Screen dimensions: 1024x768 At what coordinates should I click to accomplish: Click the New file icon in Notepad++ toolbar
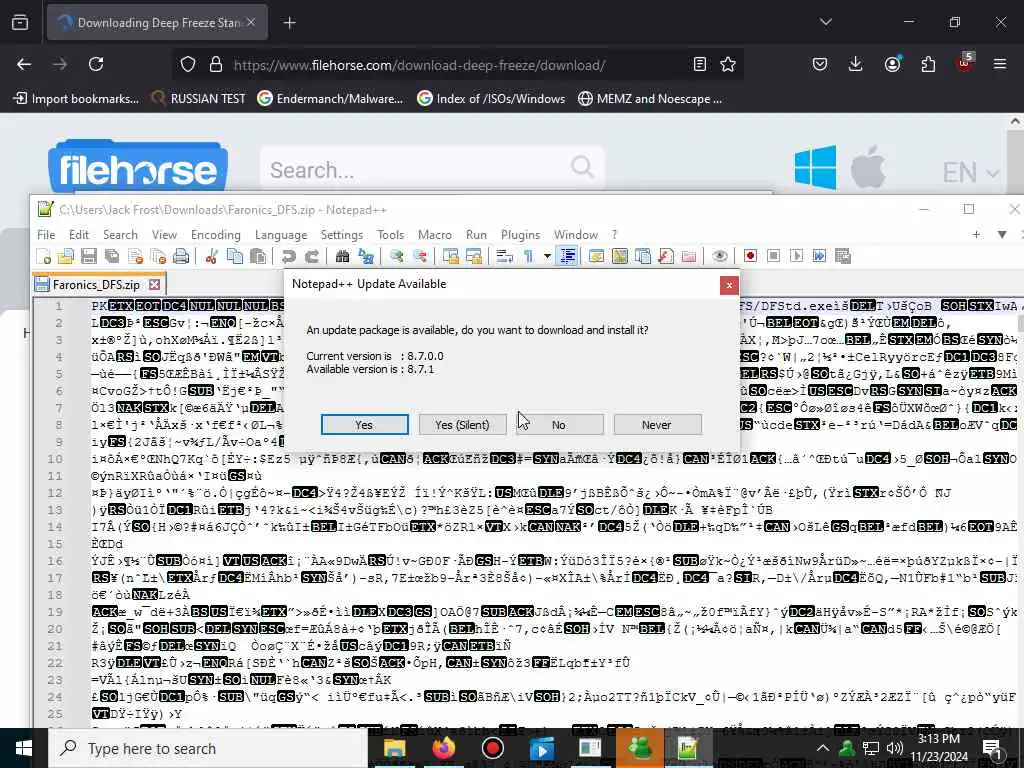[44, 256]
